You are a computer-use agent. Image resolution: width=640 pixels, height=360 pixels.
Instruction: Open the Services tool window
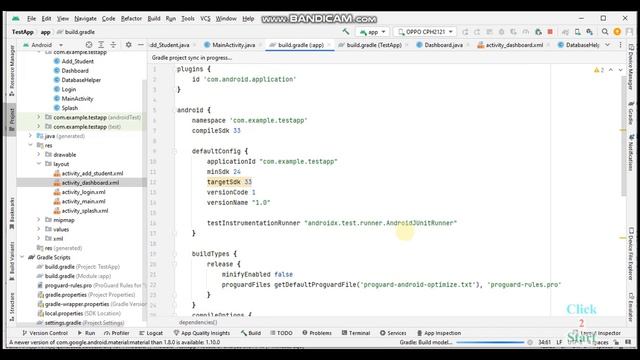393,333
